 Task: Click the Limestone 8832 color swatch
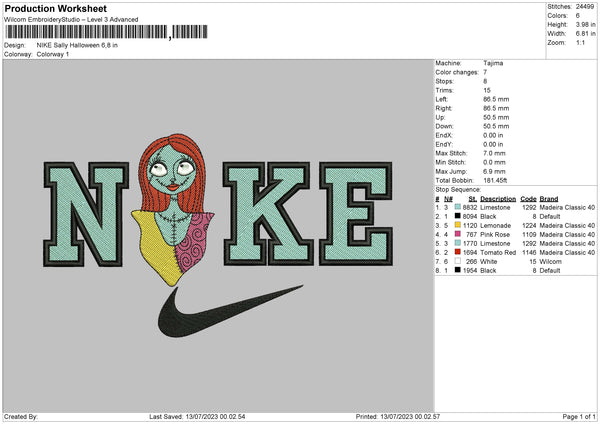coord(457,207)
